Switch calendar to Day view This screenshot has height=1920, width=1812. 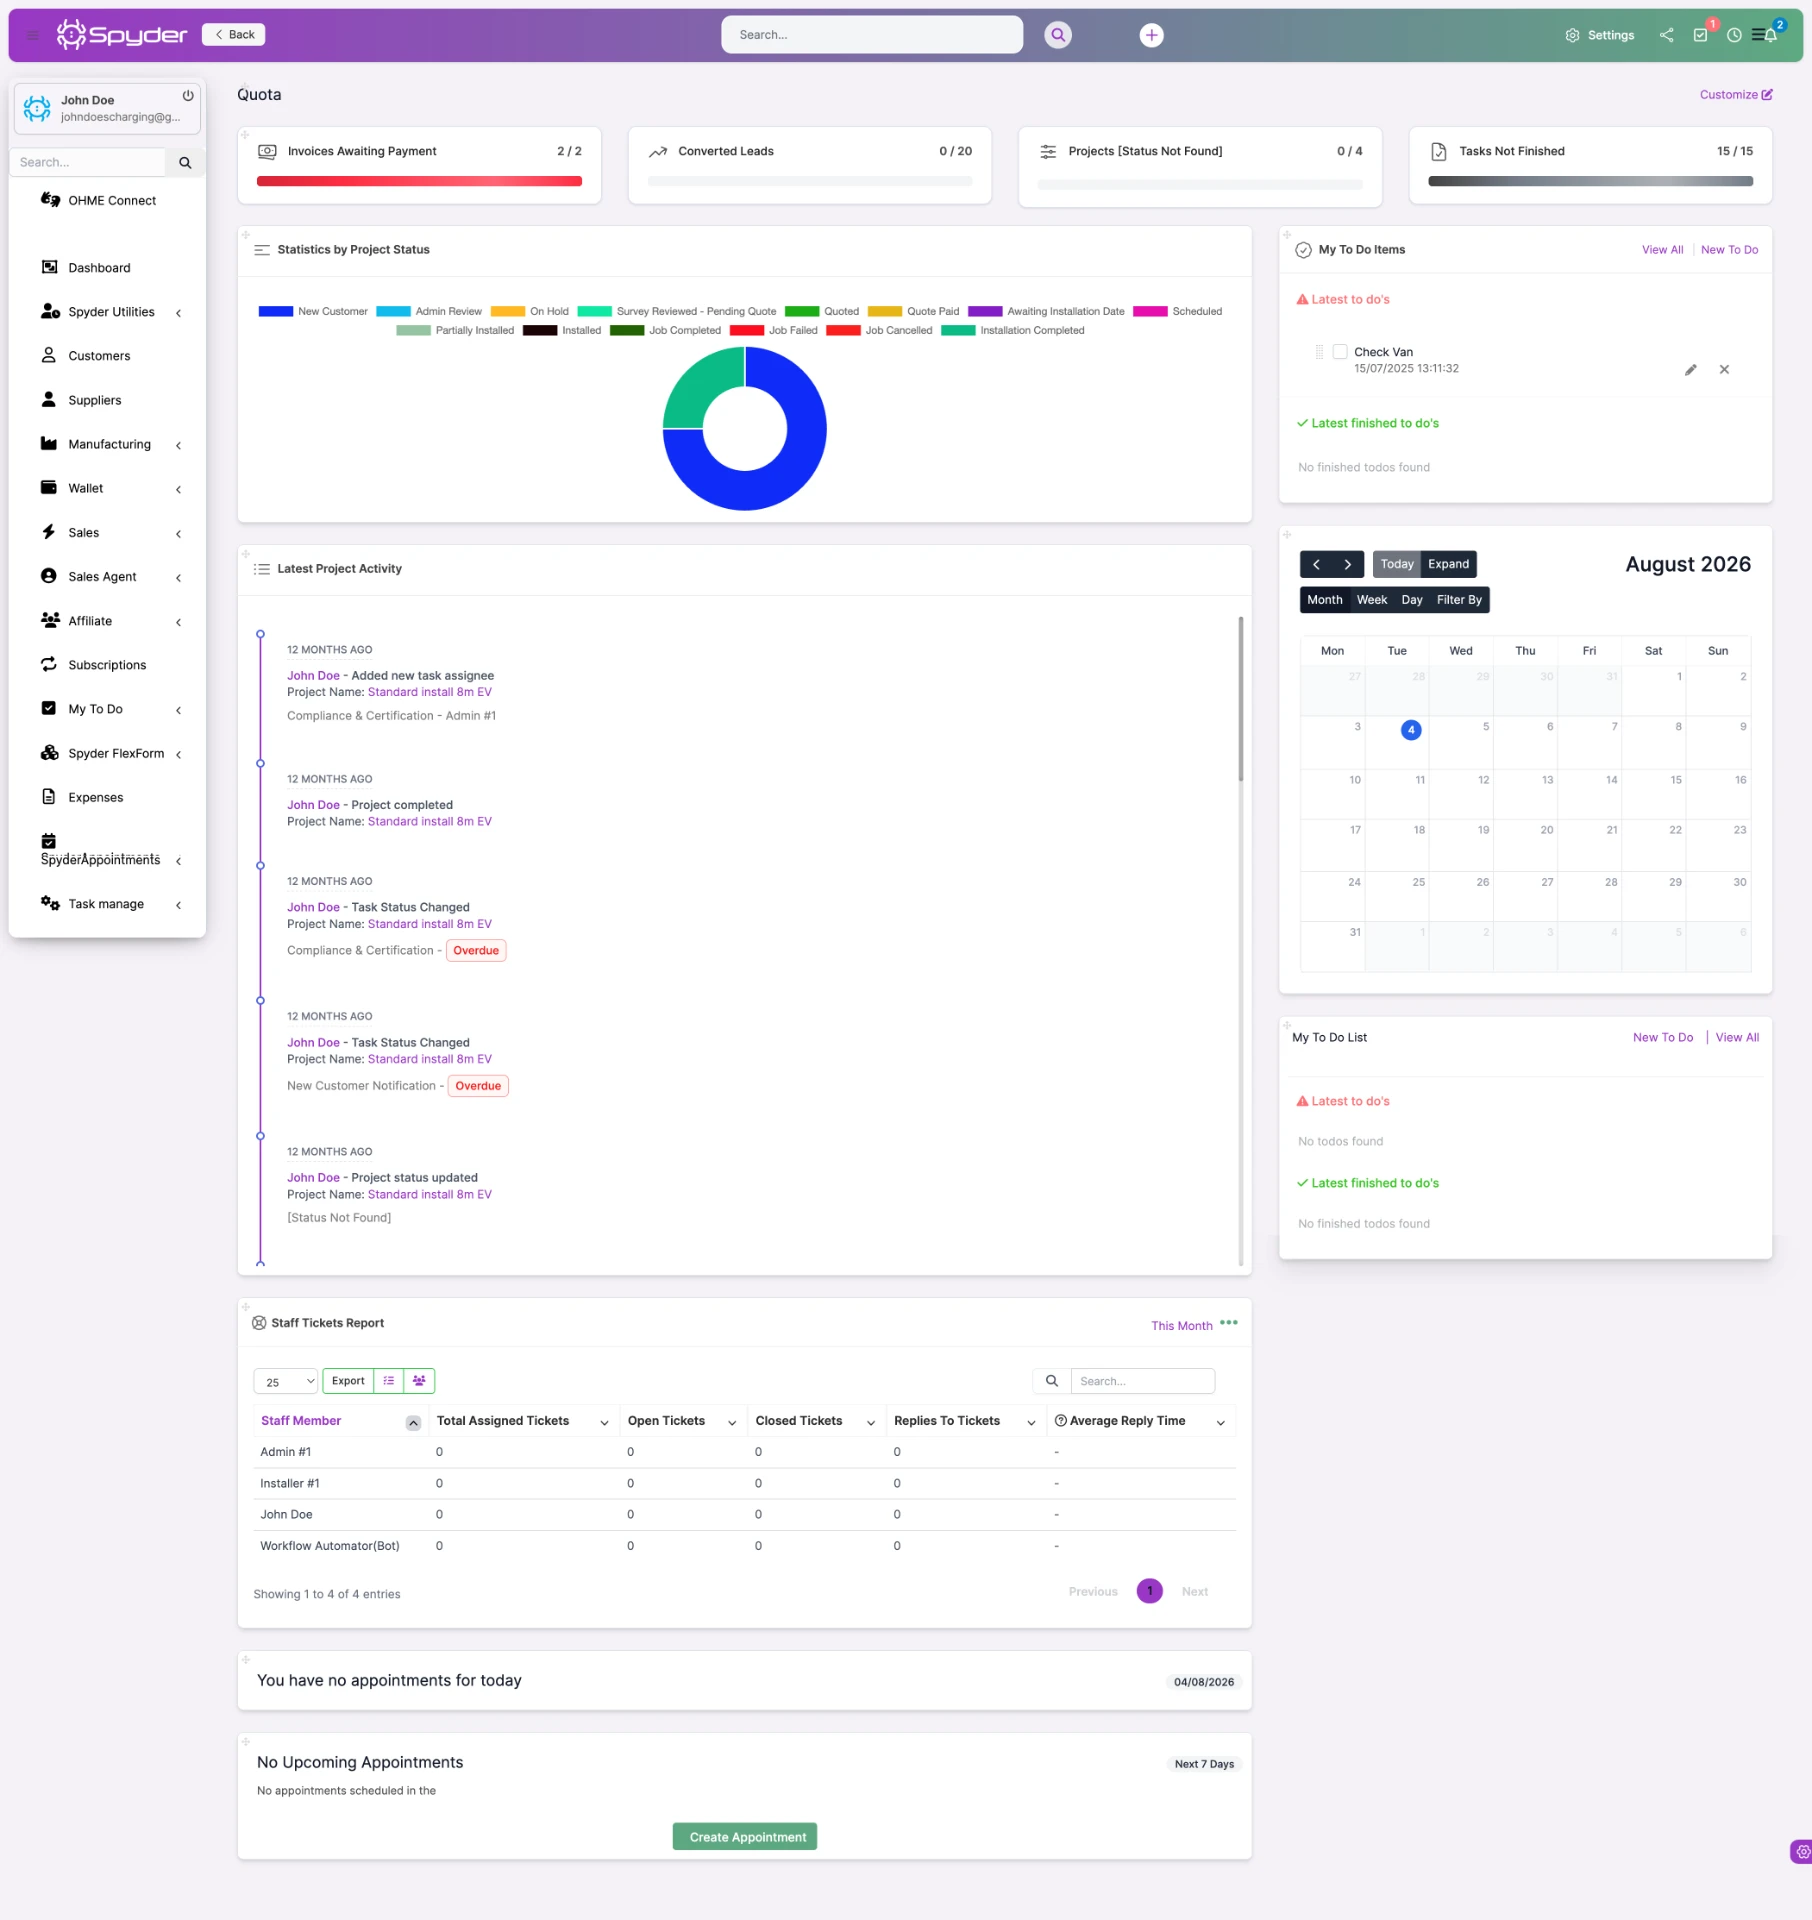[x=1411, y=600]
